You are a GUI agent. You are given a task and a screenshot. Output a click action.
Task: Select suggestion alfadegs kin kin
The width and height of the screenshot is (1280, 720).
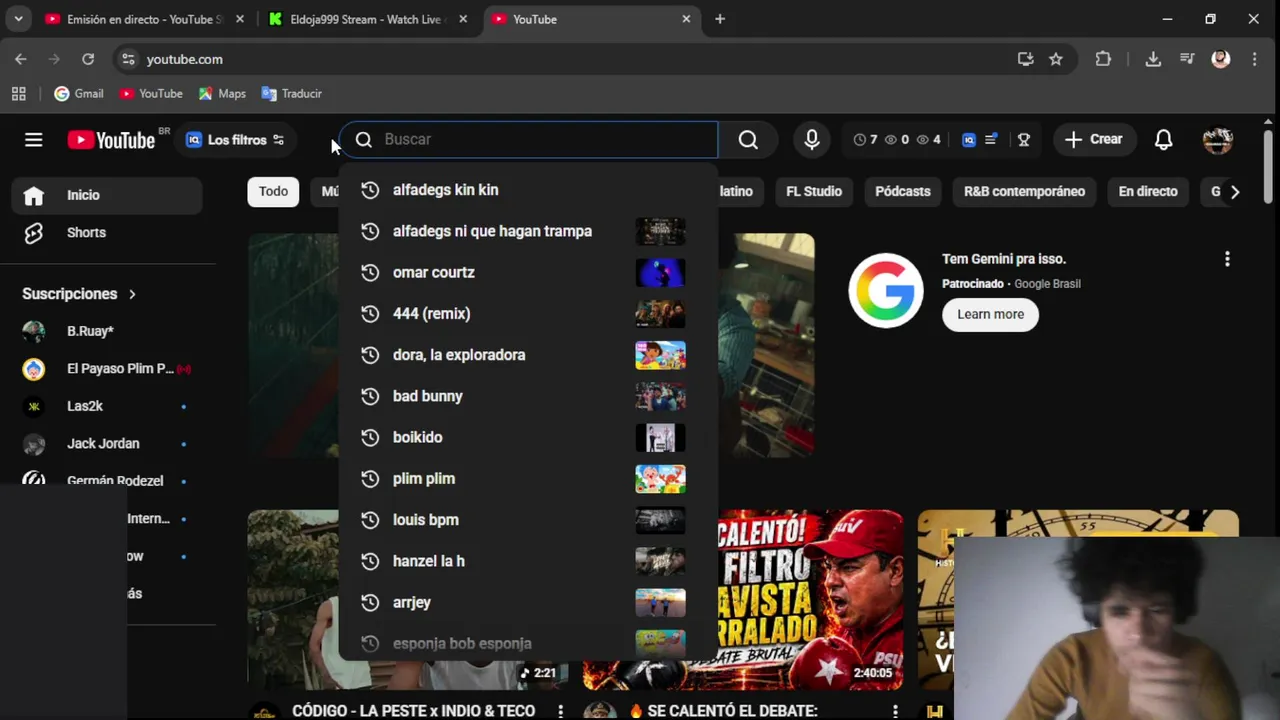[x=528, y=190]
